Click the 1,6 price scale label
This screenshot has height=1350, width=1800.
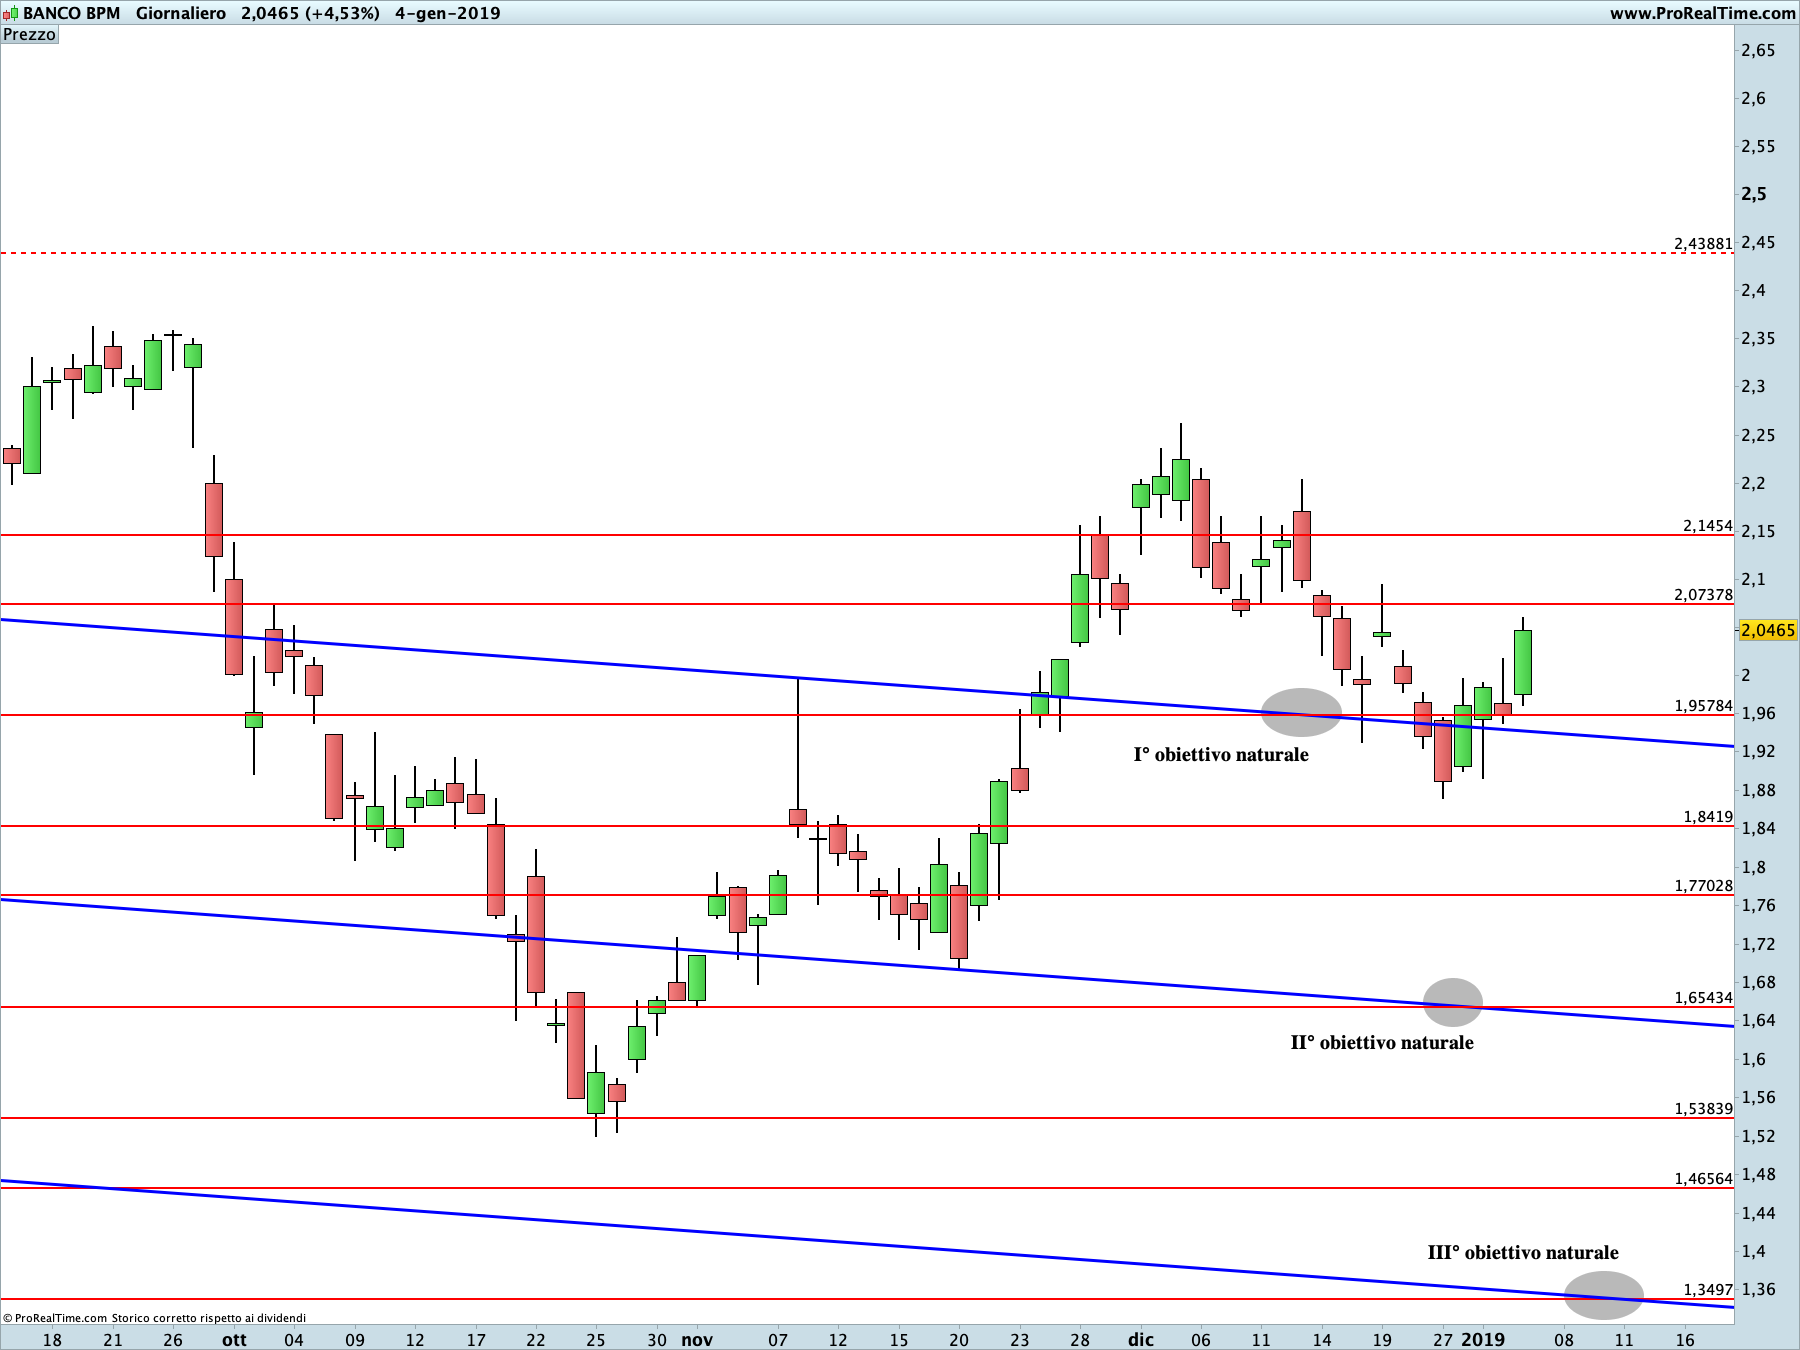[1754, 1059]
